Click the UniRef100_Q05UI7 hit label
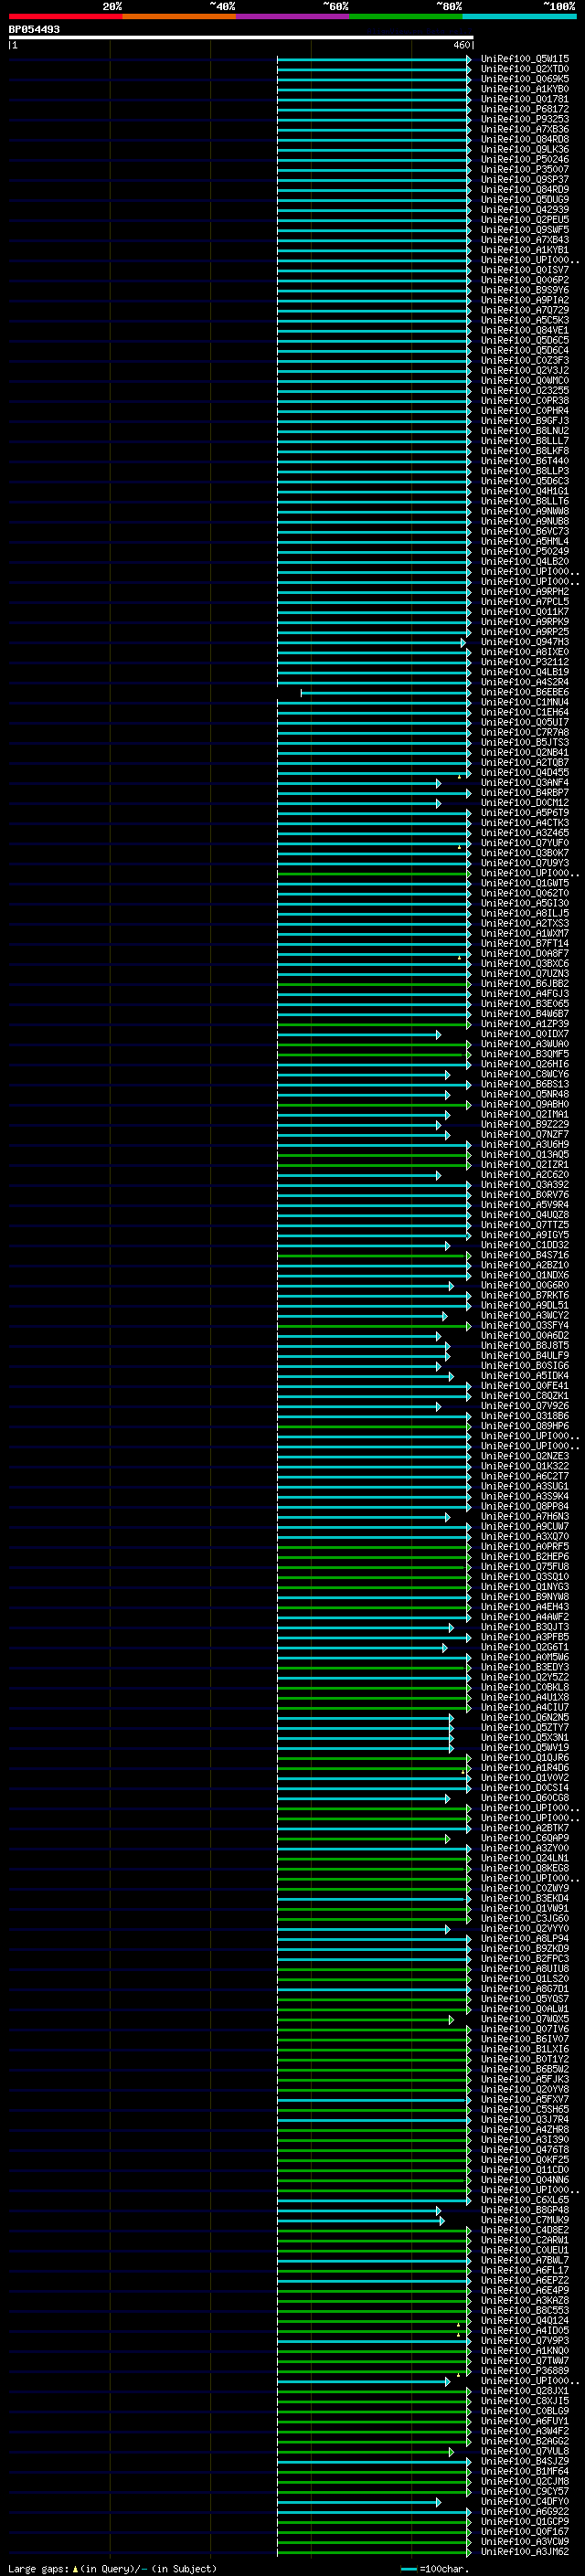585x2576 pixels. point(525,722)
